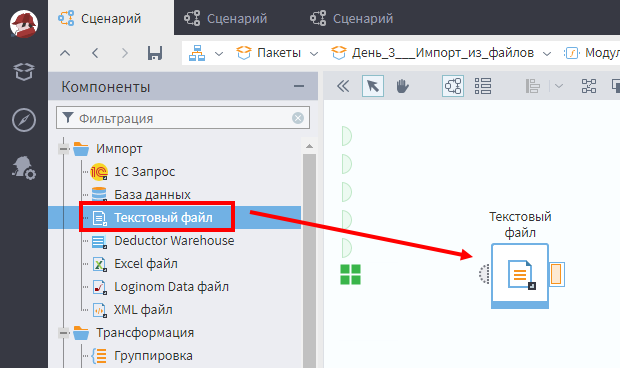
Task: Select the Текстовый файл component
Action: click(163, 218)
